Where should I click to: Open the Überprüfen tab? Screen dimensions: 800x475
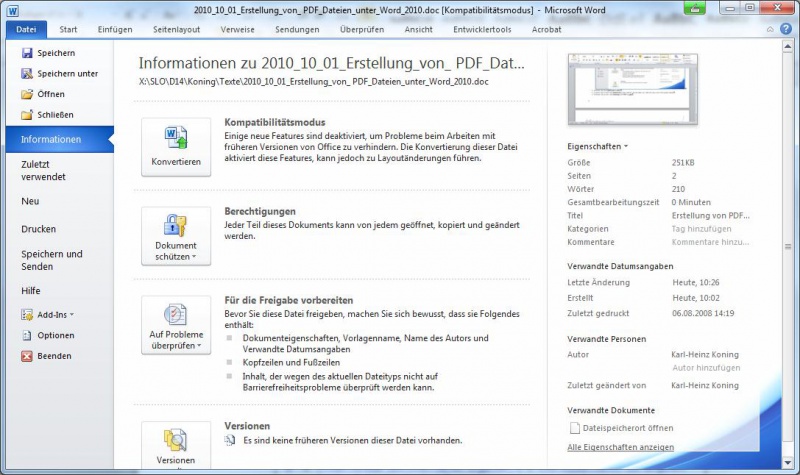coord(362,30)
